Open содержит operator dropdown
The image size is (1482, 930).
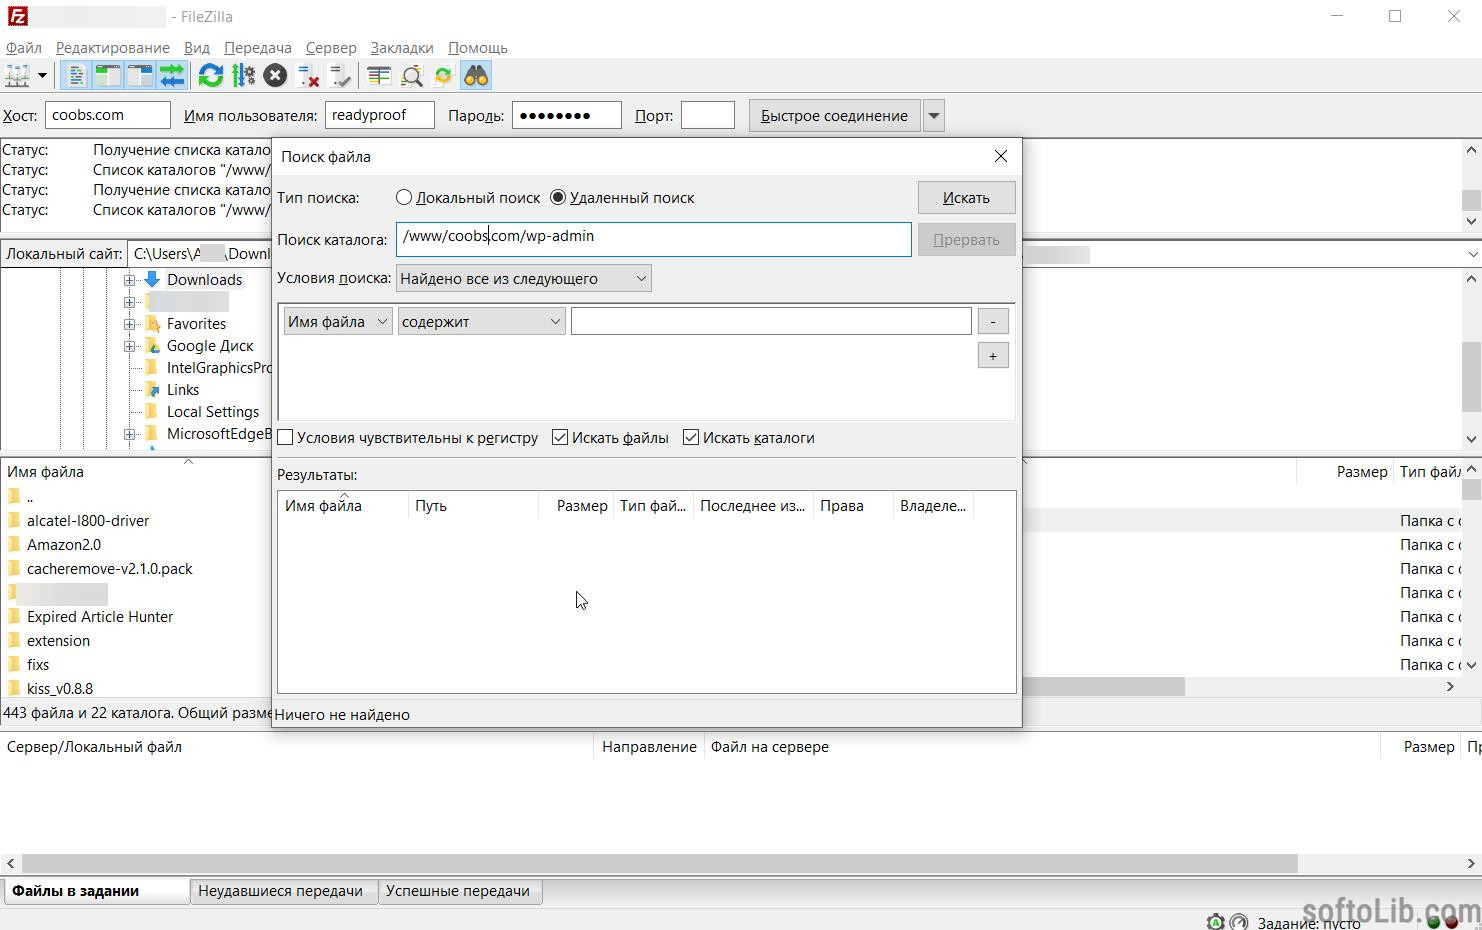(482, 322)
